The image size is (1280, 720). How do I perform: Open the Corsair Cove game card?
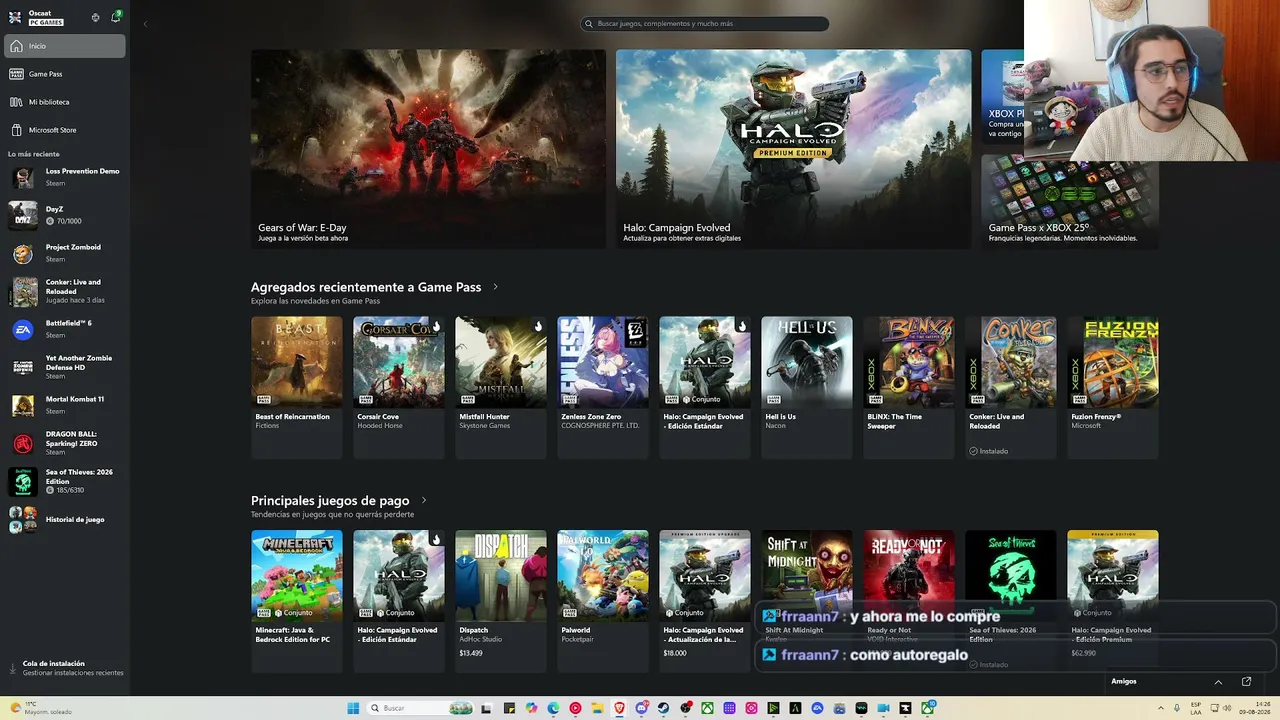click(x=398, y=388)
